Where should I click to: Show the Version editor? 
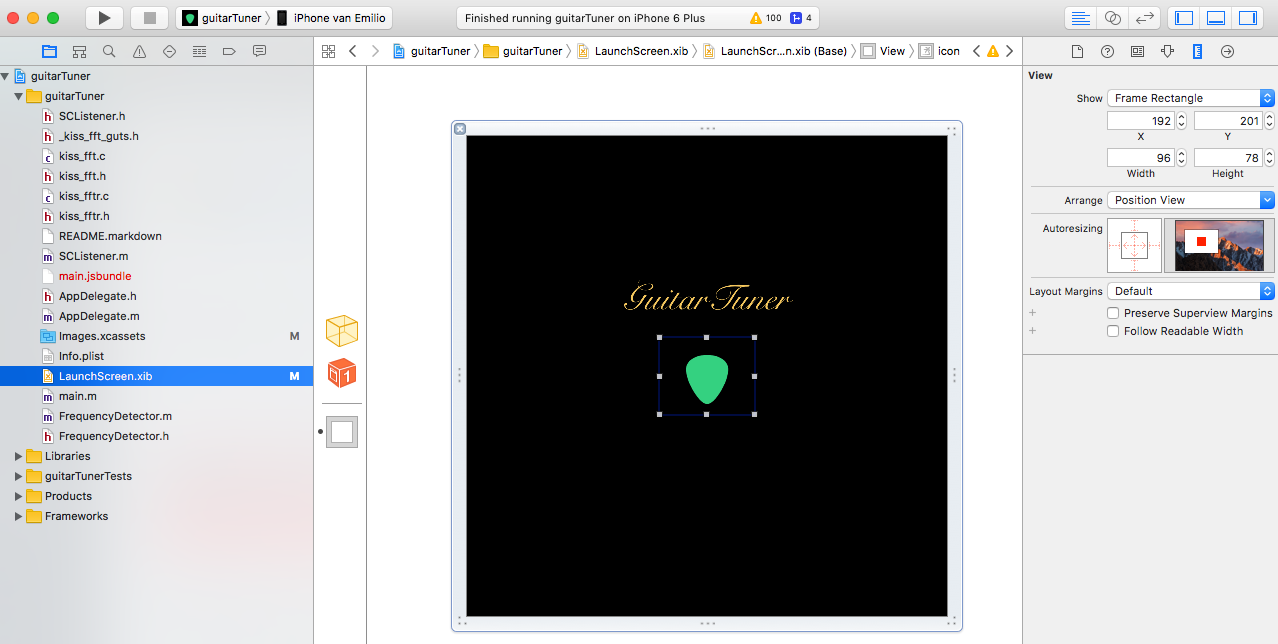tap(1145, 18)
